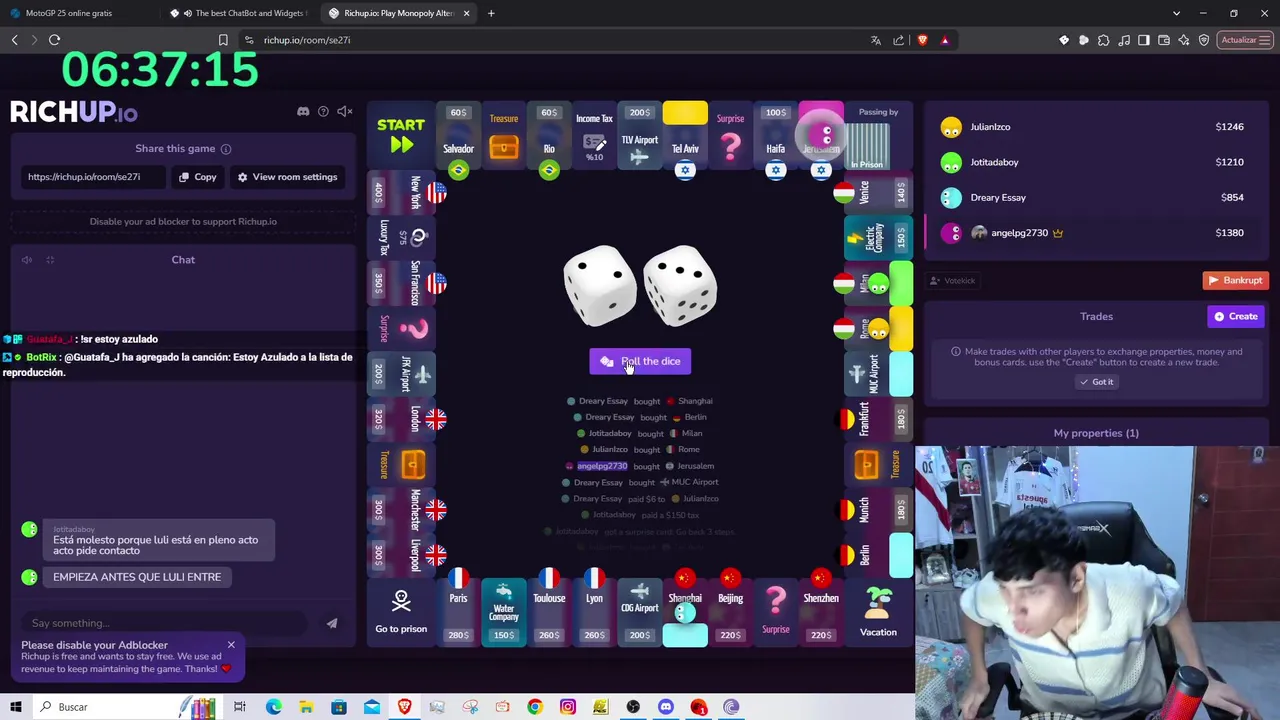Open Microsoft Edge from the taskbar

(x=273, y=707)
